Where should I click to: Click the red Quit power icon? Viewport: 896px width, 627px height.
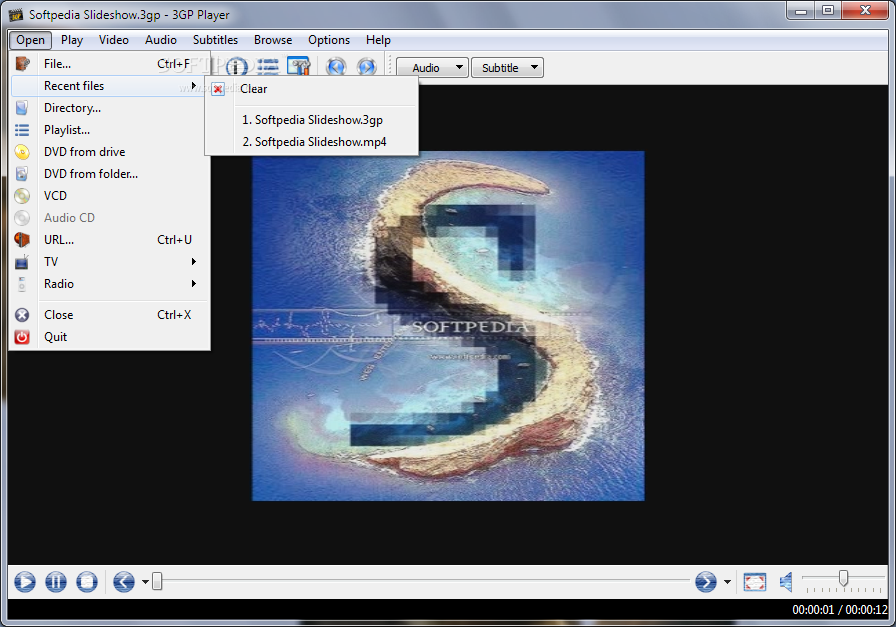point(22,337)
